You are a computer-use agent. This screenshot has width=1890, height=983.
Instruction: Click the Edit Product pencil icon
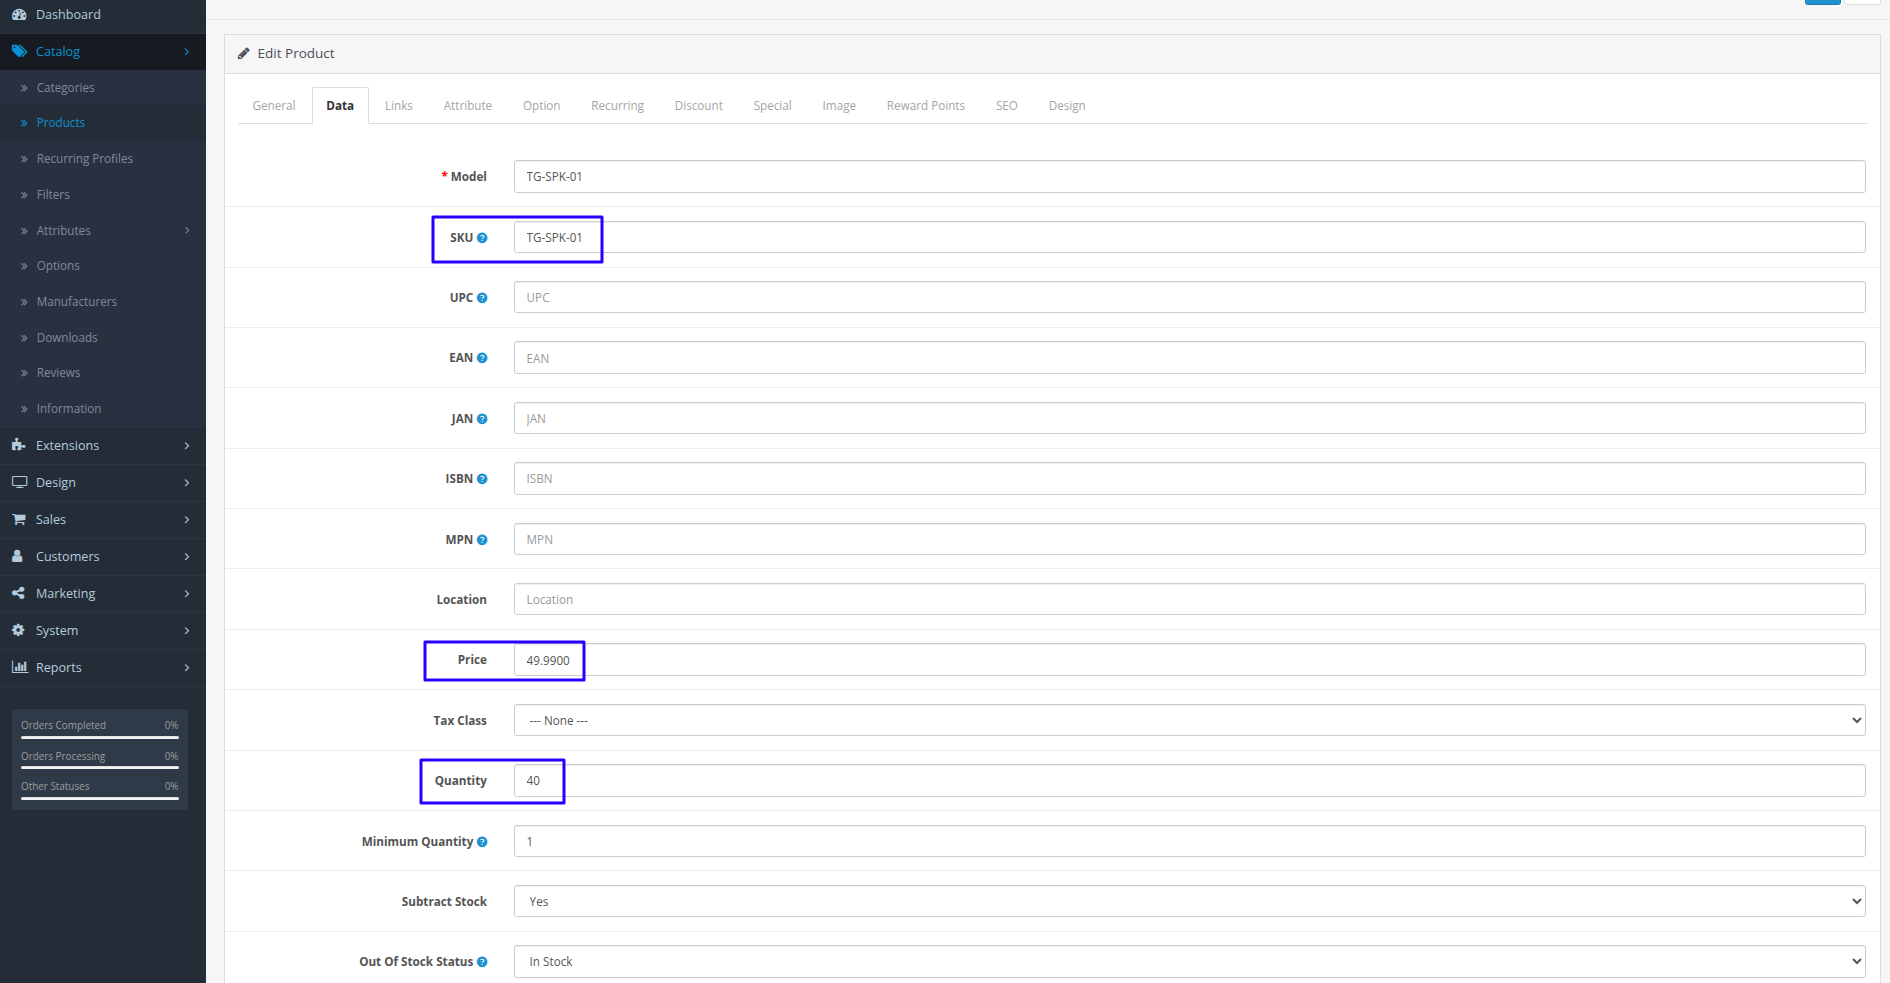tap(243, 54)
